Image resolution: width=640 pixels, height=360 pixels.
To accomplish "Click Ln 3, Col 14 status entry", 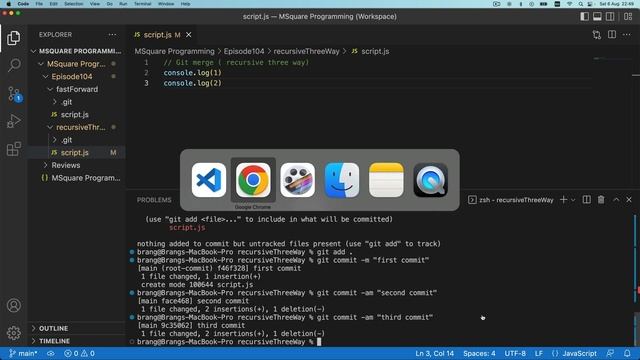I will click(x=434, y=353).
